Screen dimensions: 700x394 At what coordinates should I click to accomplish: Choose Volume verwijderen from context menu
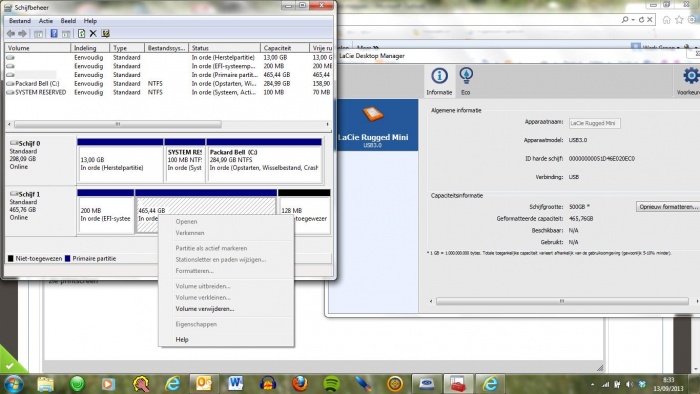click(226, 309)
